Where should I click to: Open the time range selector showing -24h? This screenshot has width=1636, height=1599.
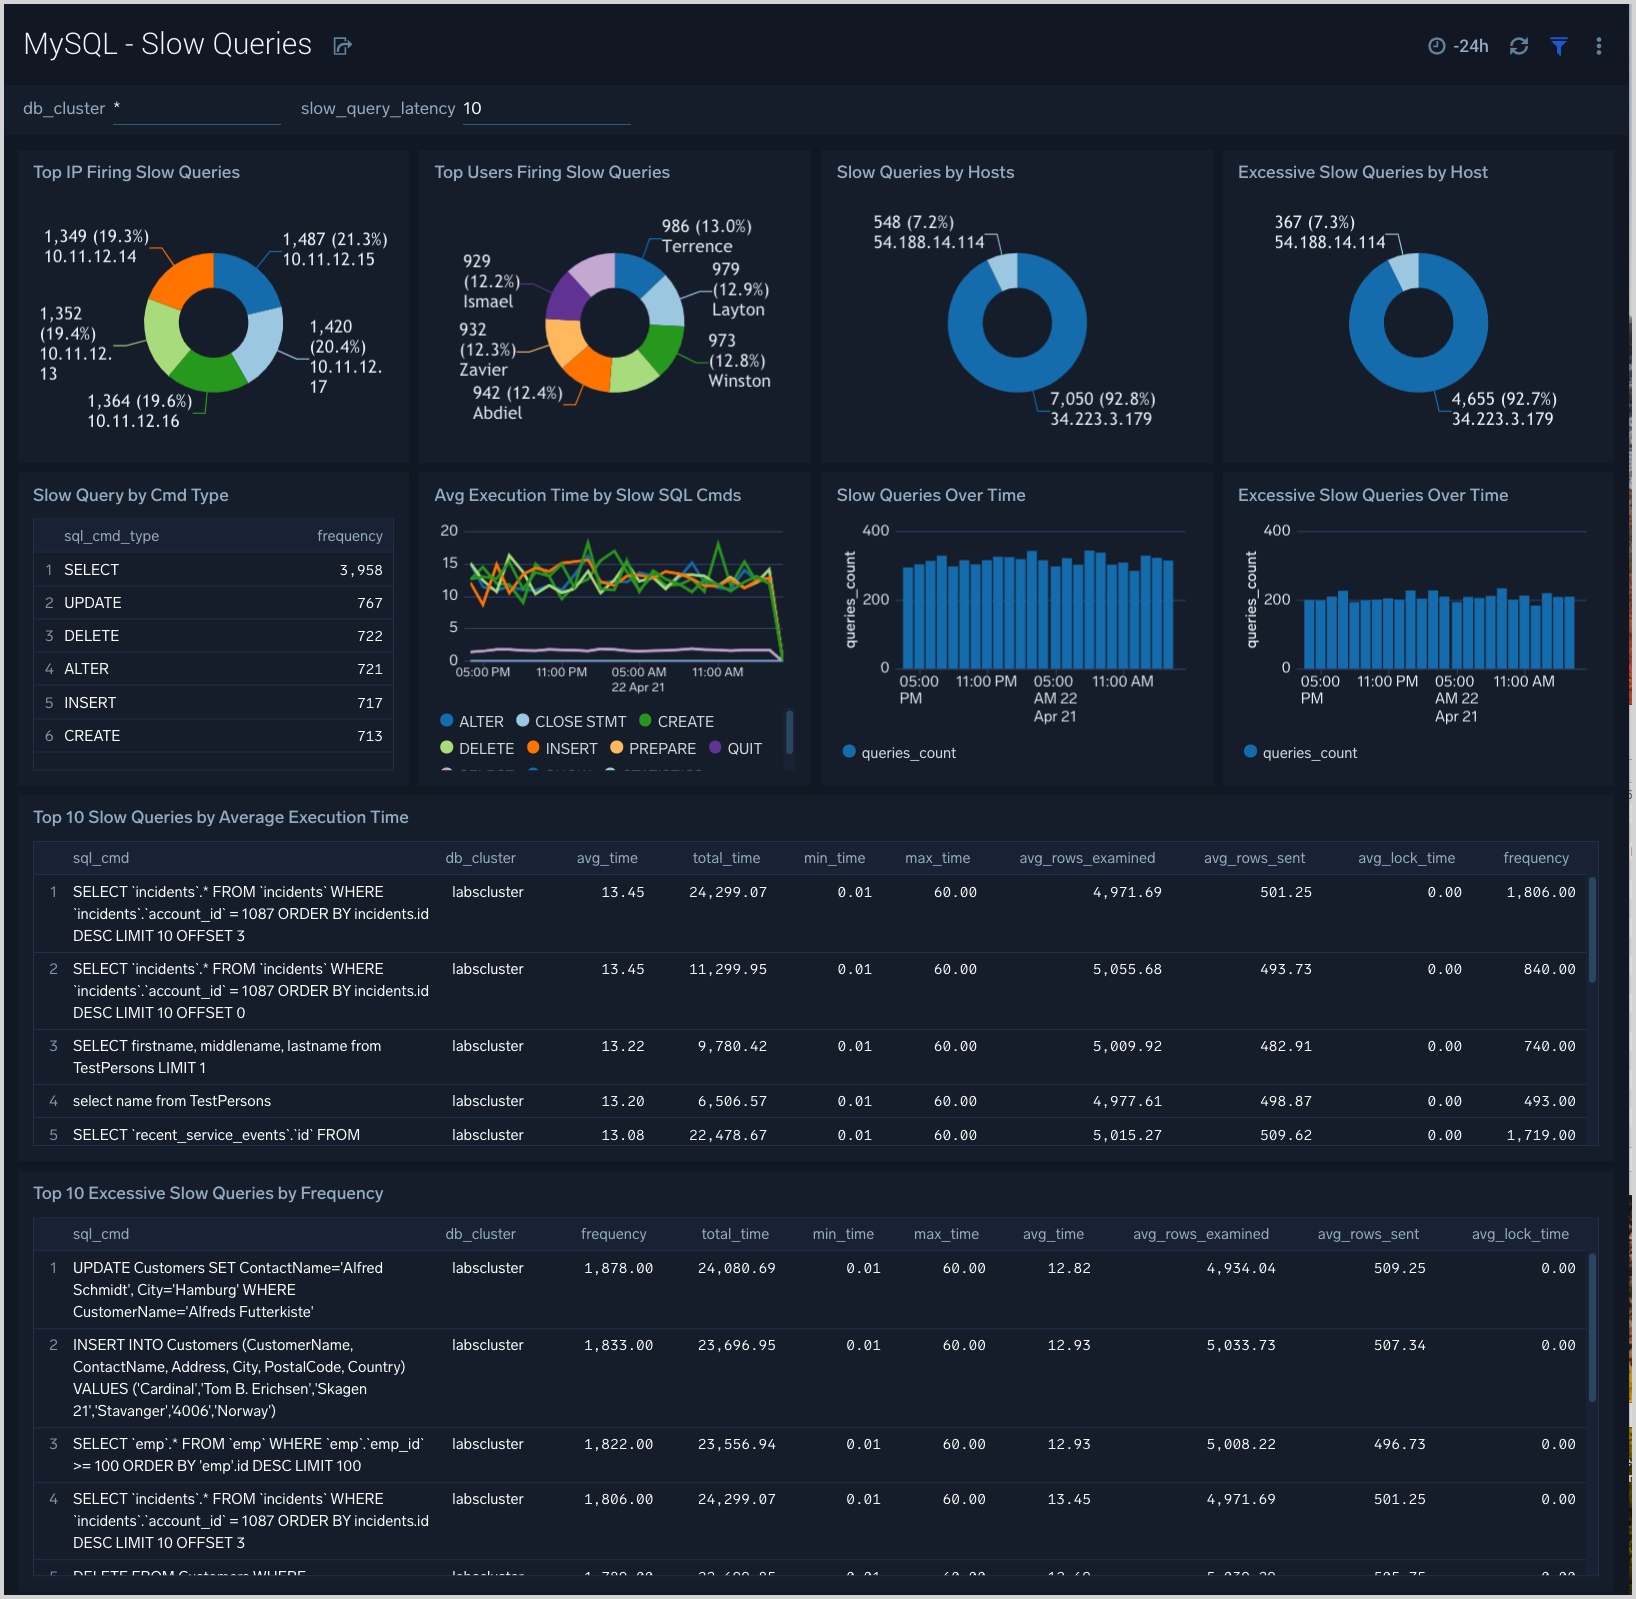click(1458, 45)
